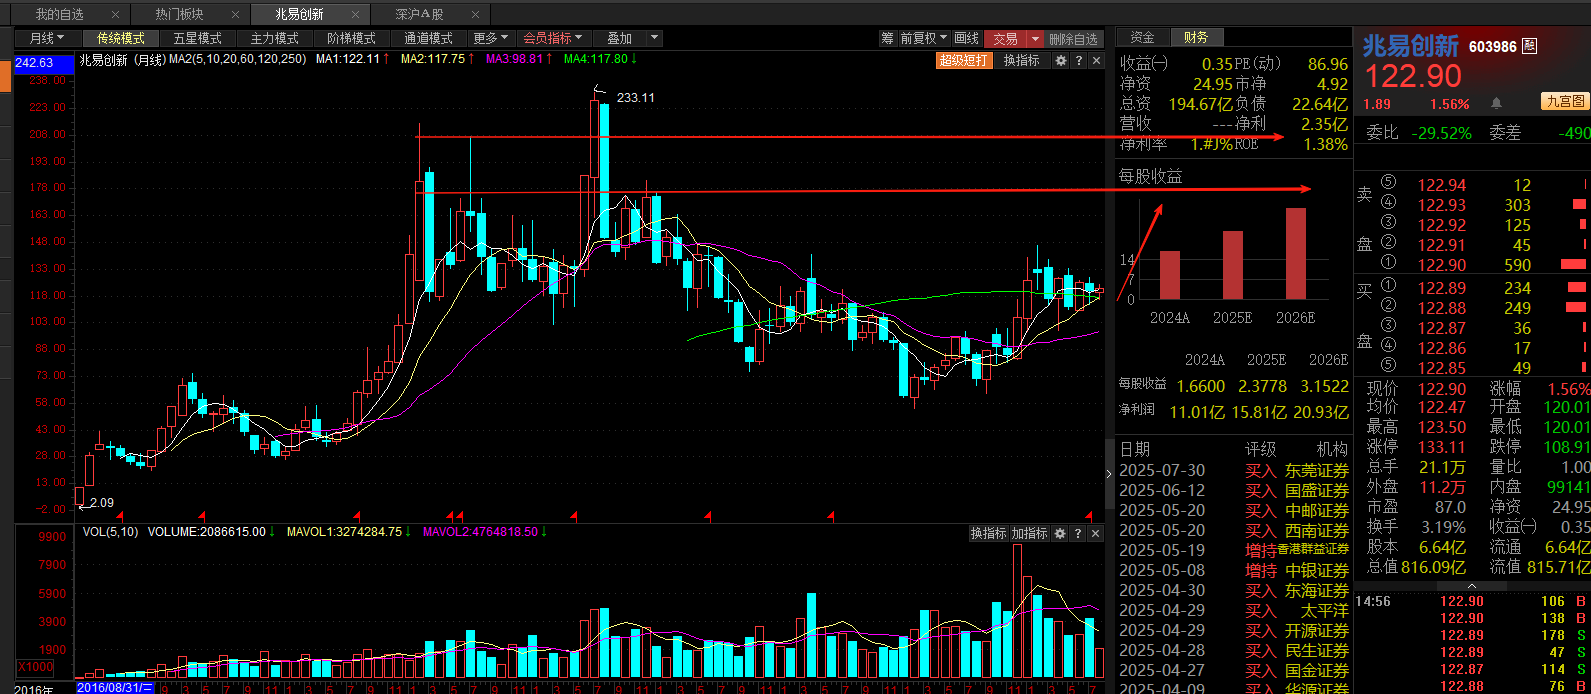Close the 热门板块 tab

[x=236, y=15]
